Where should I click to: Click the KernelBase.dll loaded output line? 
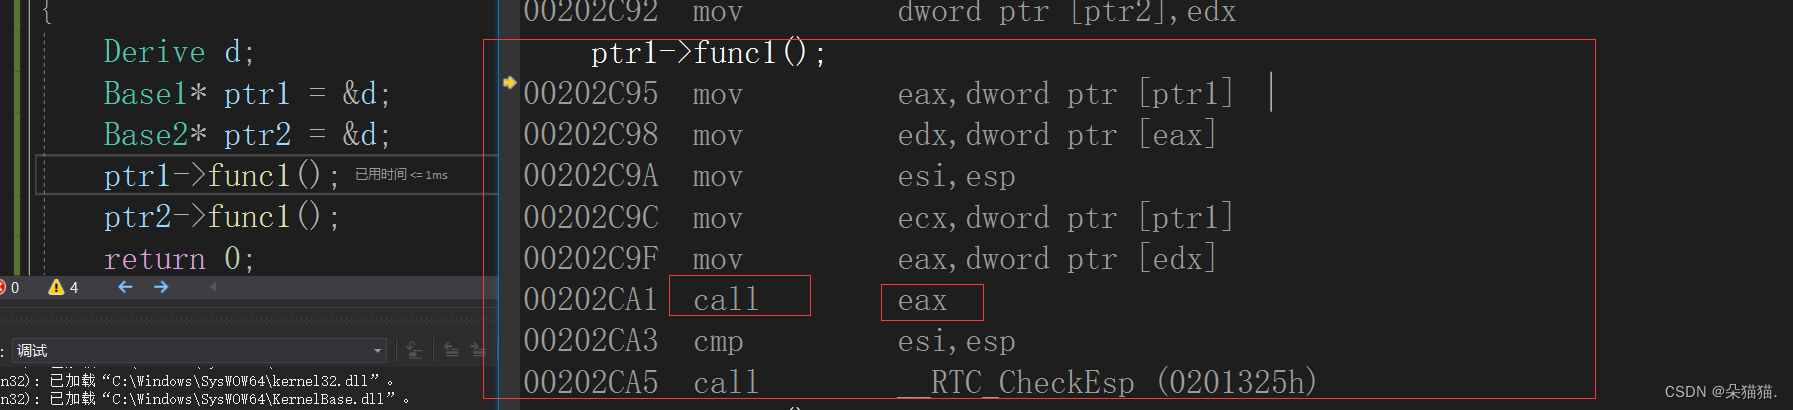(205, 398)
